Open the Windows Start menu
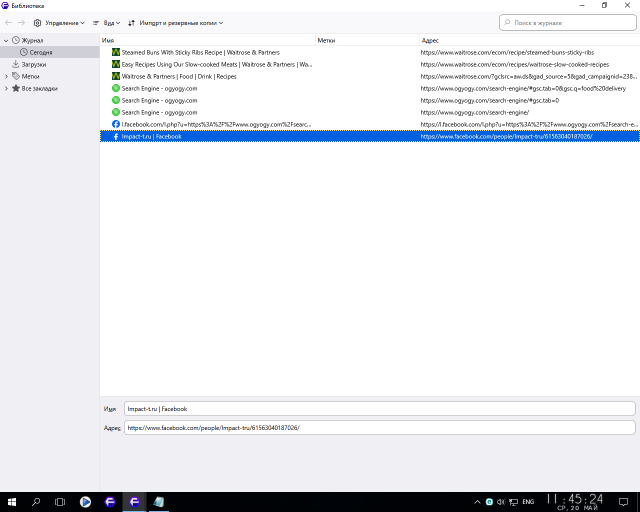 click(x=11, y=502)
